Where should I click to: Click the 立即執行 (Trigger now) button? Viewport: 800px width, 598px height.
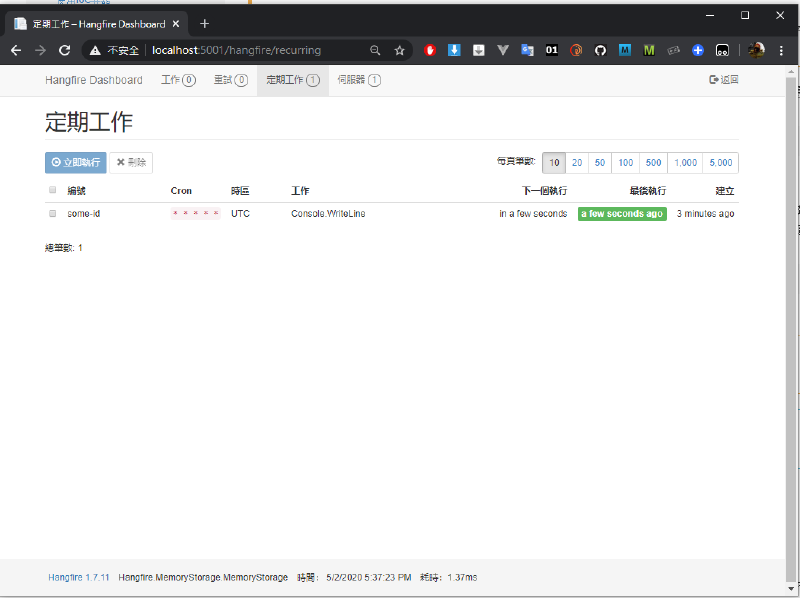76,162
